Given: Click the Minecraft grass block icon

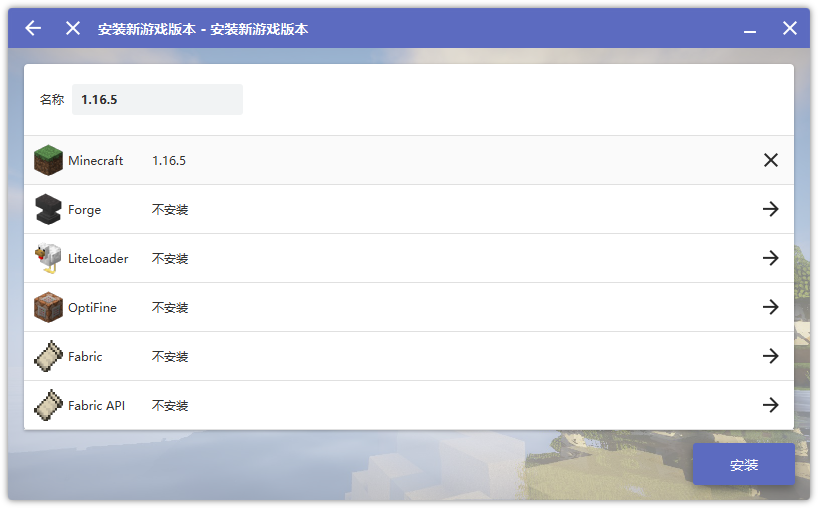Looking at the screenshot, I should point(48,160).
